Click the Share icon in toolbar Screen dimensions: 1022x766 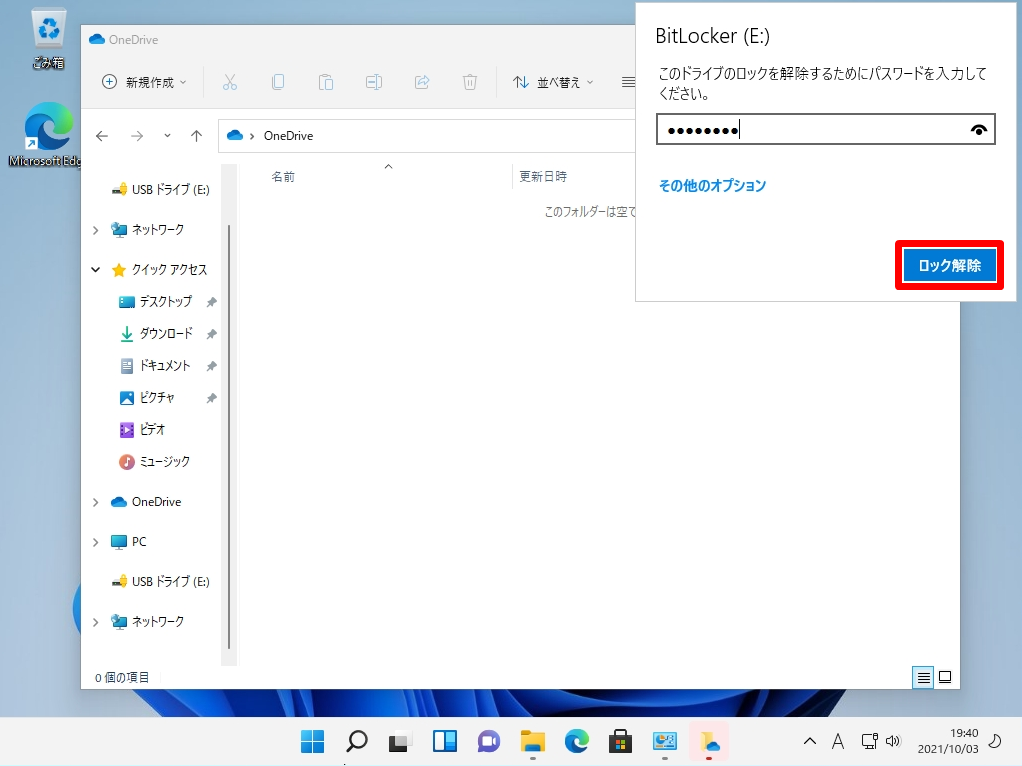tap(422, 82)
